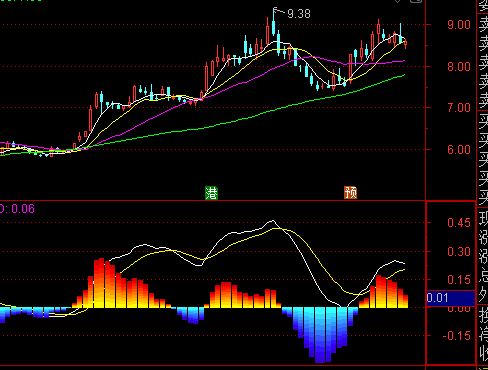Image resolution: width=488 pixels, height=370 pixels.
Task: Click the rounded box icon at top right
Action: 416,1
